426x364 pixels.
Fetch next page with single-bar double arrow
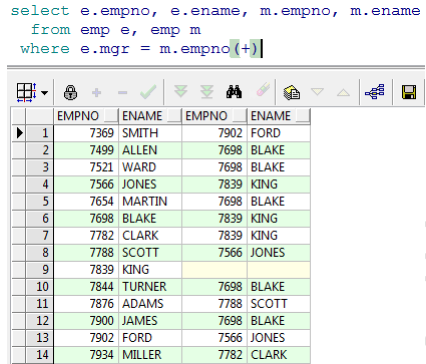181,91
